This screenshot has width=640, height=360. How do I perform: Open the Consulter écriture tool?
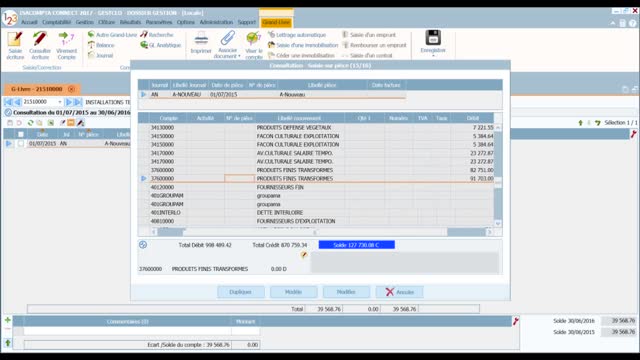(x=40, y=45)
